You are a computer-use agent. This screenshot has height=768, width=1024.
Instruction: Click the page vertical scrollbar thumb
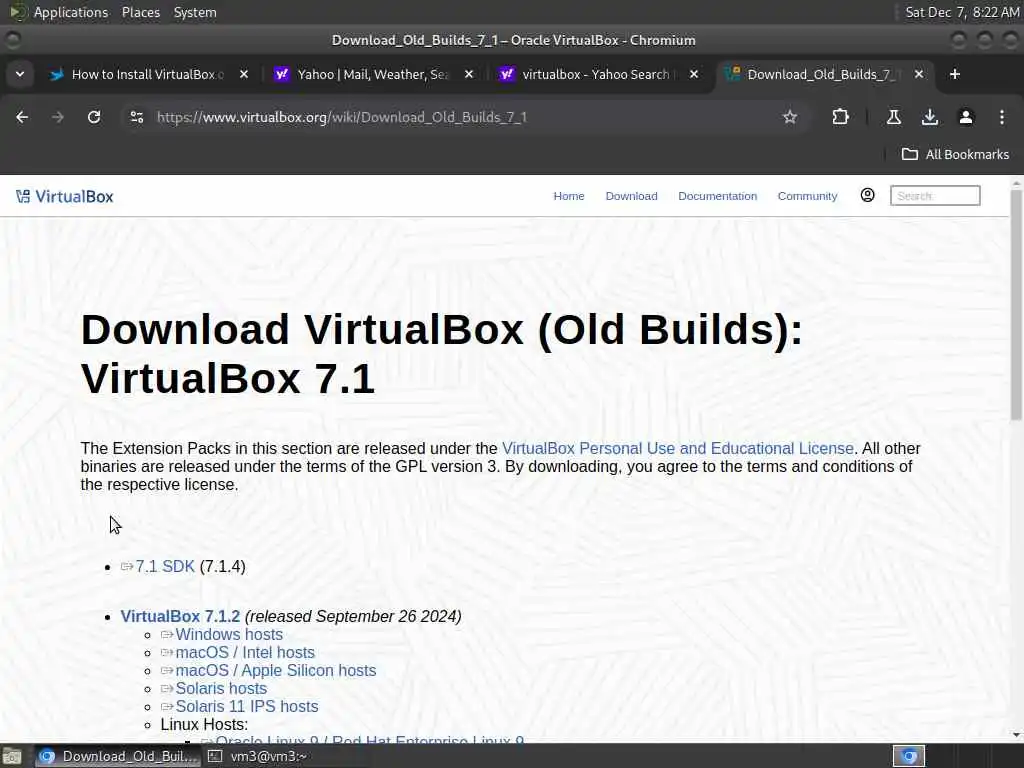coord(1016,304)
